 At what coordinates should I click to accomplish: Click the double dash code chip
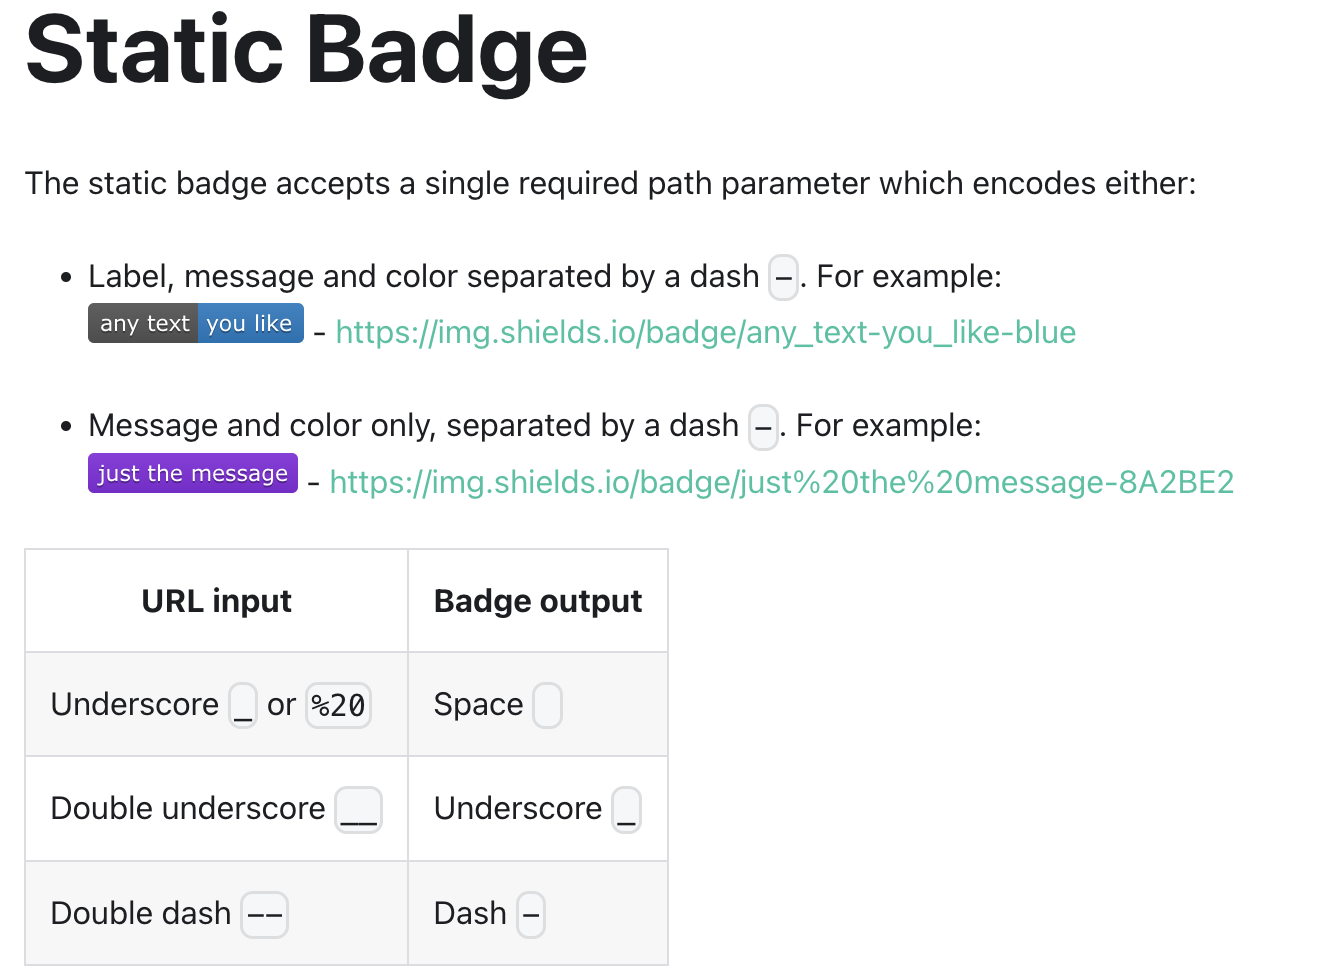pos(265,914)
